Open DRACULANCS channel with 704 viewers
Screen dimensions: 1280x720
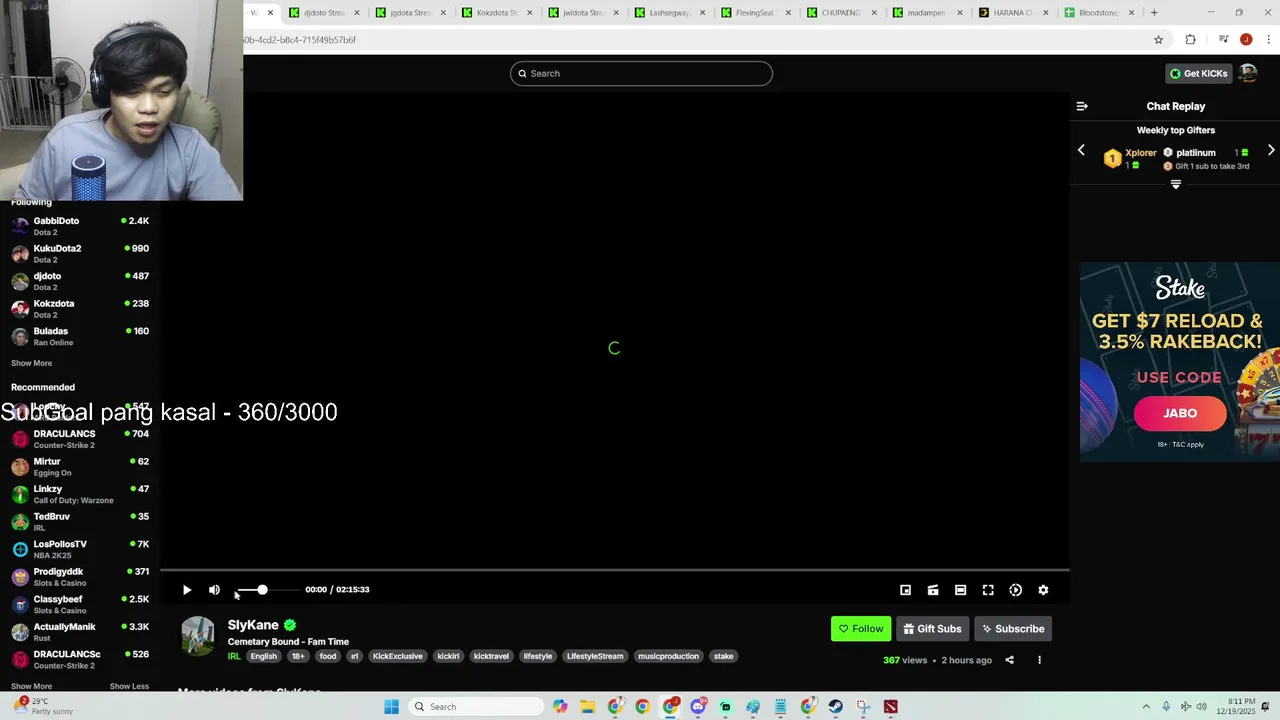coord(80,439)
